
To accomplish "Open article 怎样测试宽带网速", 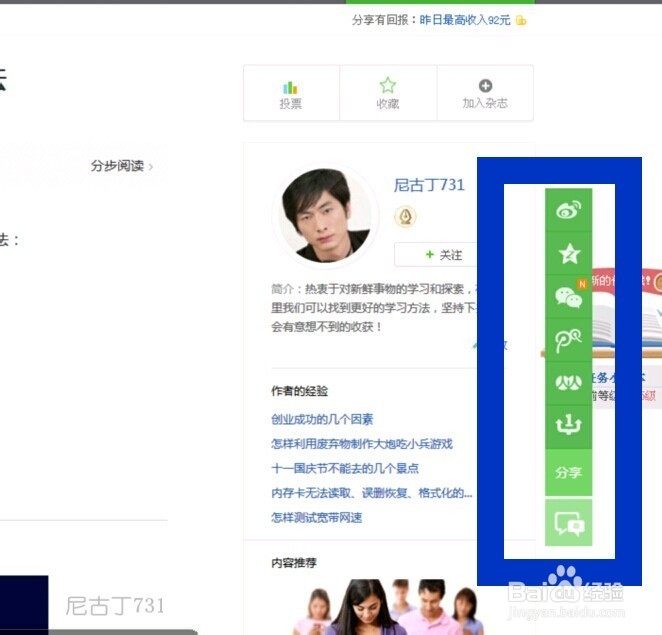I will (x=317, y=517).
